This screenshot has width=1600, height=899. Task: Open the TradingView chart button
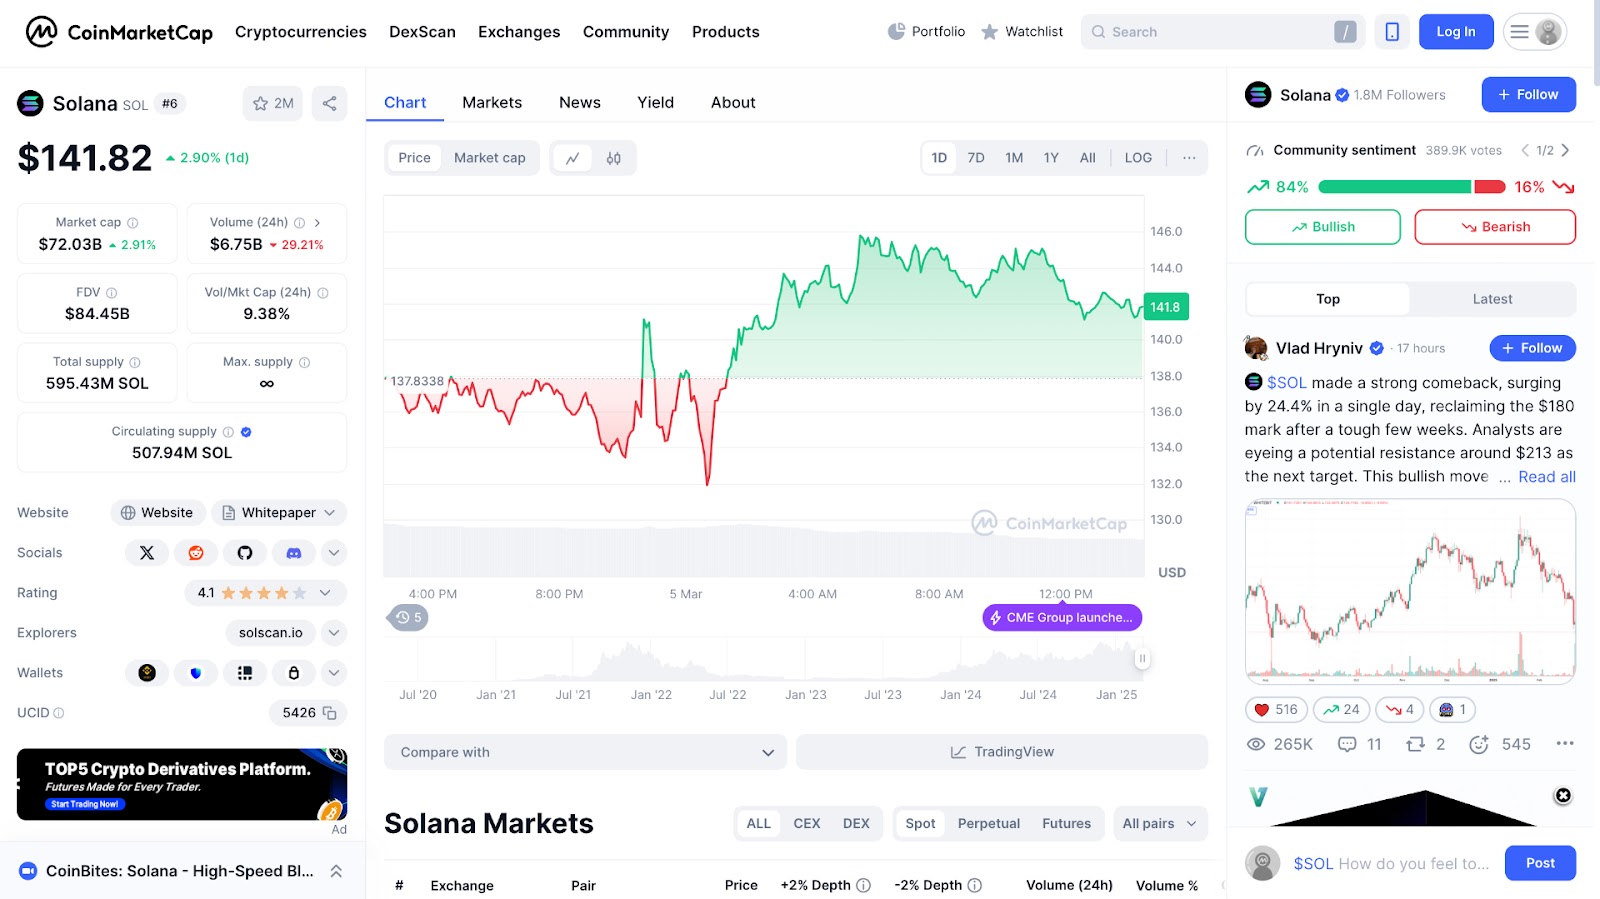pos(1002,752)
